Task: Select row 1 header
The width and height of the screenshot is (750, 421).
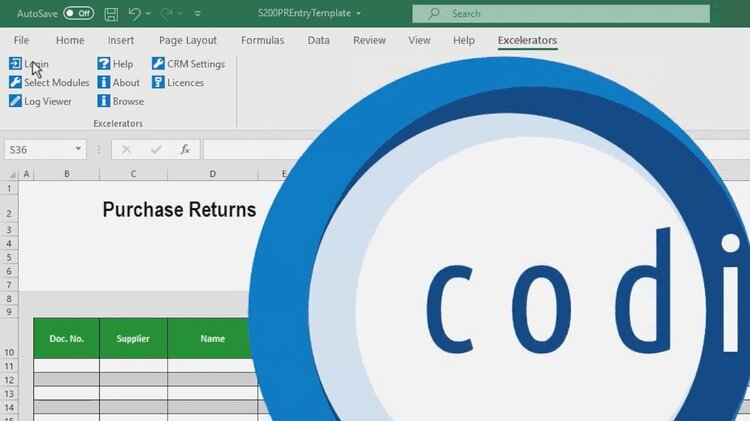Action: click(x=9, y=188)
